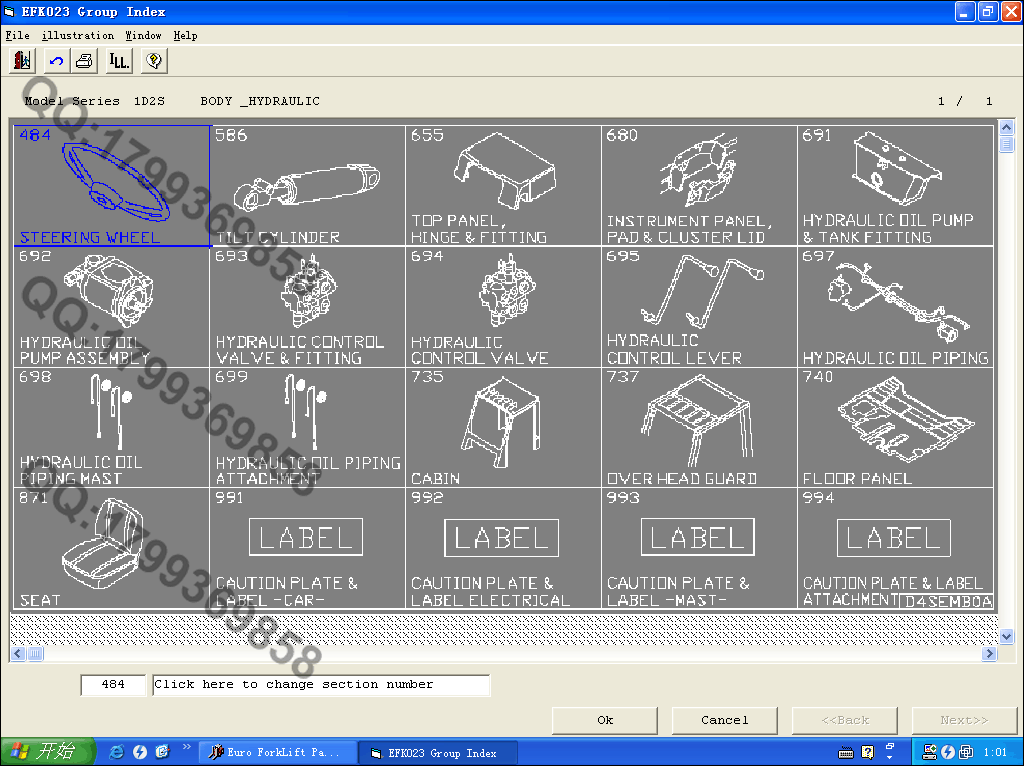Click the vertical scrollbar up arrow
Image resolution: width=1024 pixels, height=766 pixels.
1006,128
